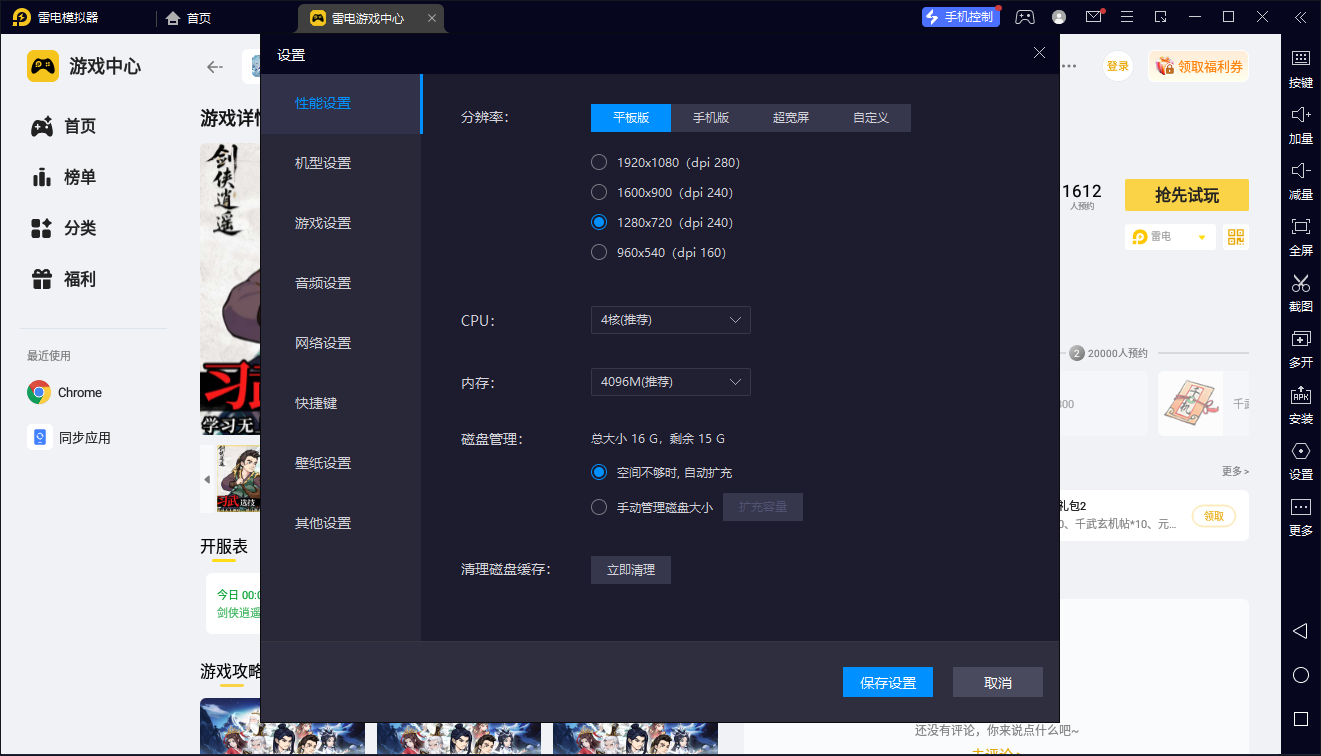Viewport: 1321px width, 756px height.
Task: Click the APK 安装 install icon
Action: (x=1300, y=406)
